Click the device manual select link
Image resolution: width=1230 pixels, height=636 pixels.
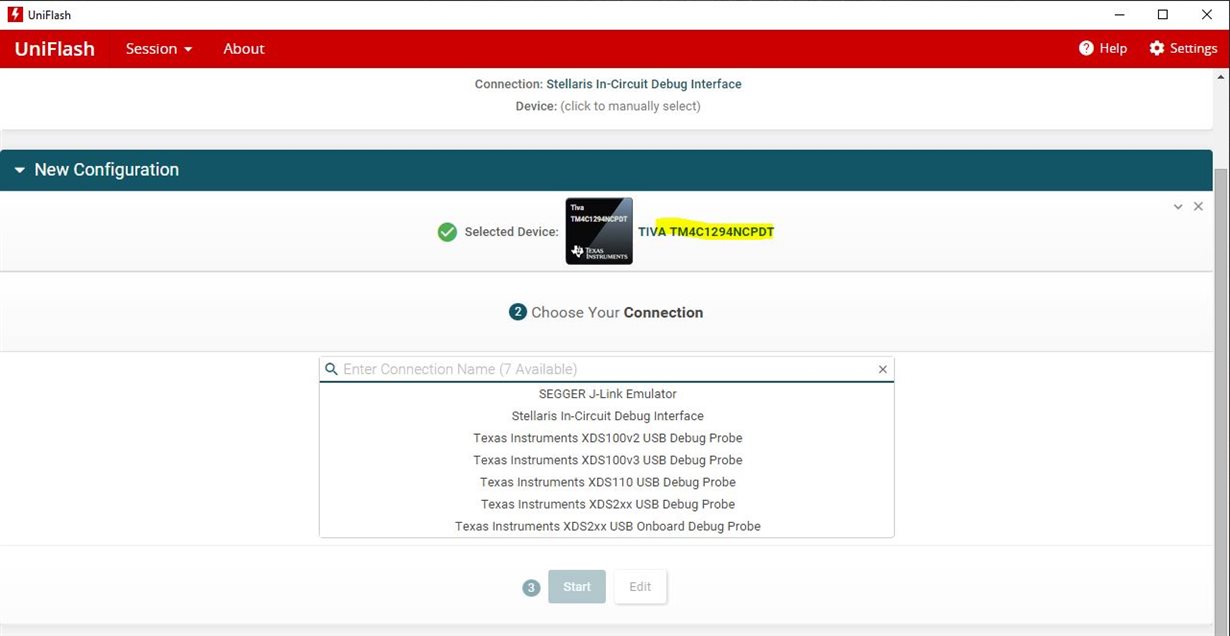tap(630, 106)
